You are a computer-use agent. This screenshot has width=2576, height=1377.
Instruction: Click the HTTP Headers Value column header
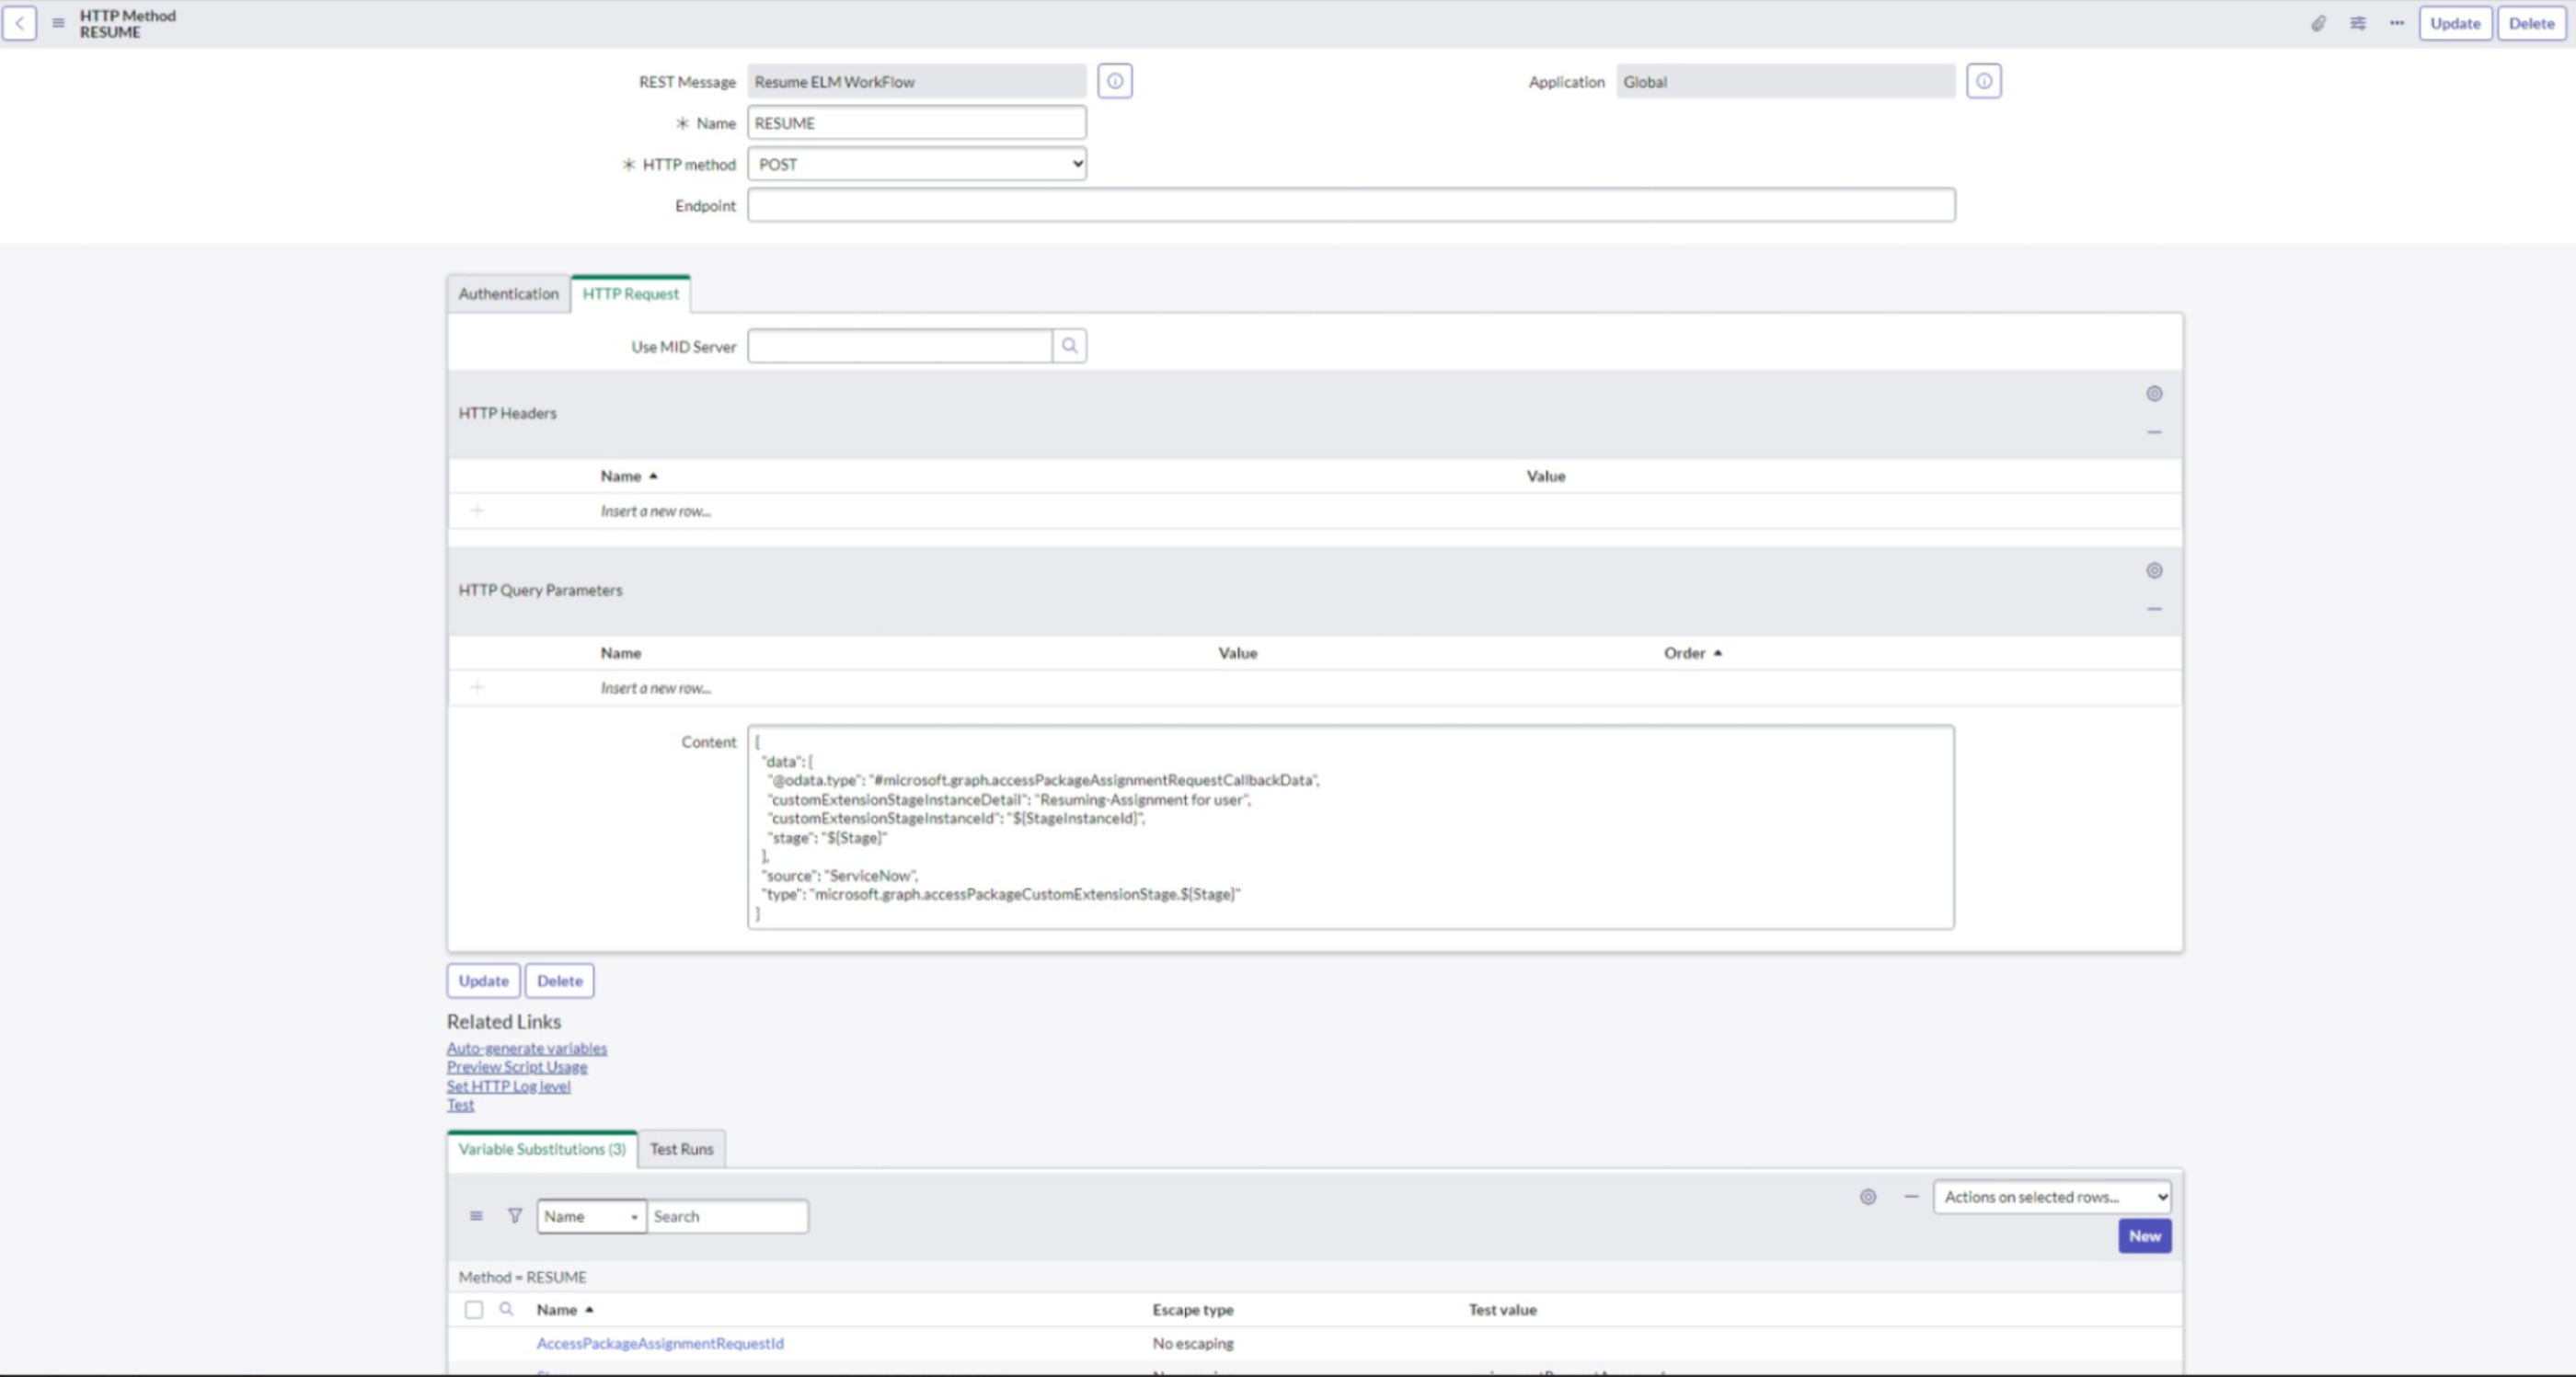point(1546,476)
